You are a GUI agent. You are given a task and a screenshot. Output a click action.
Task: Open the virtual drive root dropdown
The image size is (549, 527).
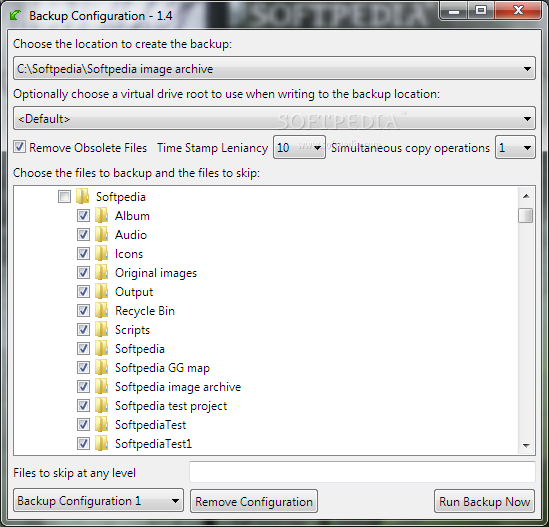(x=274, y=119)
